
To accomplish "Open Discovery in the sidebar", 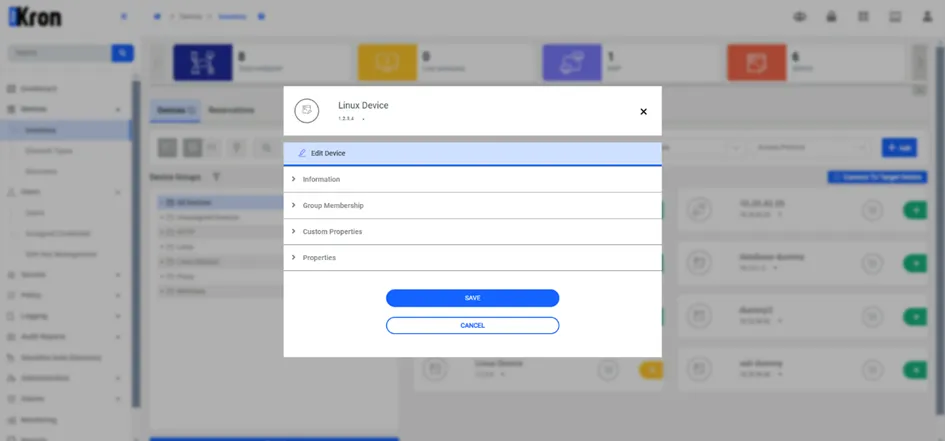I will tap(41, 171).
